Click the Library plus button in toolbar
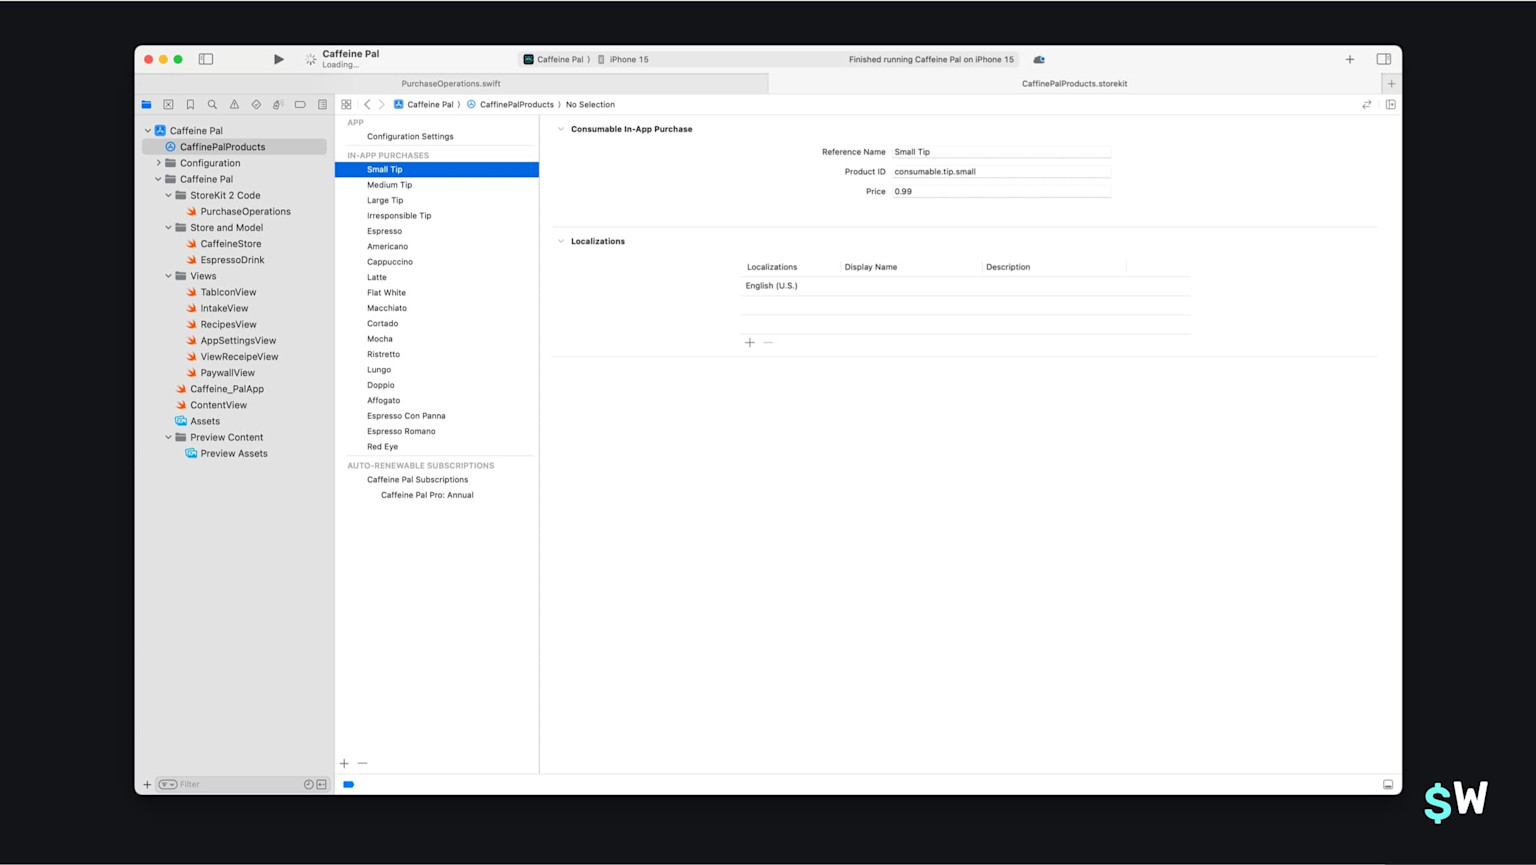This screenshot has width=1536, height=865. point(1350,59)
